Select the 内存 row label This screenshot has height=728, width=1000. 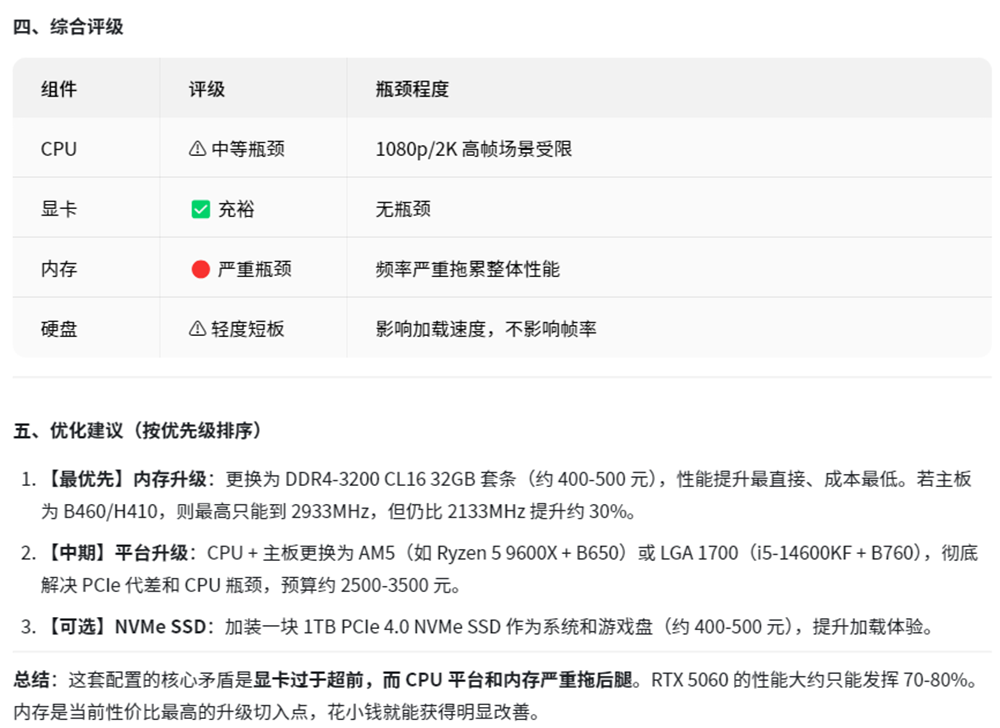point(59,269)
